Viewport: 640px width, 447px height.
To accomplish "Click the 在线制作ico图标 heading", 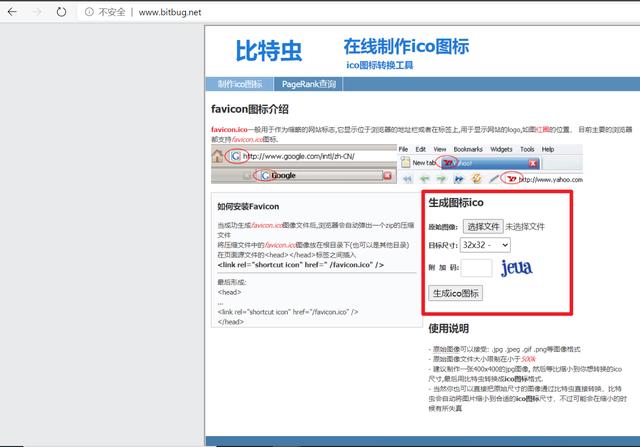I will coord(406,46).
